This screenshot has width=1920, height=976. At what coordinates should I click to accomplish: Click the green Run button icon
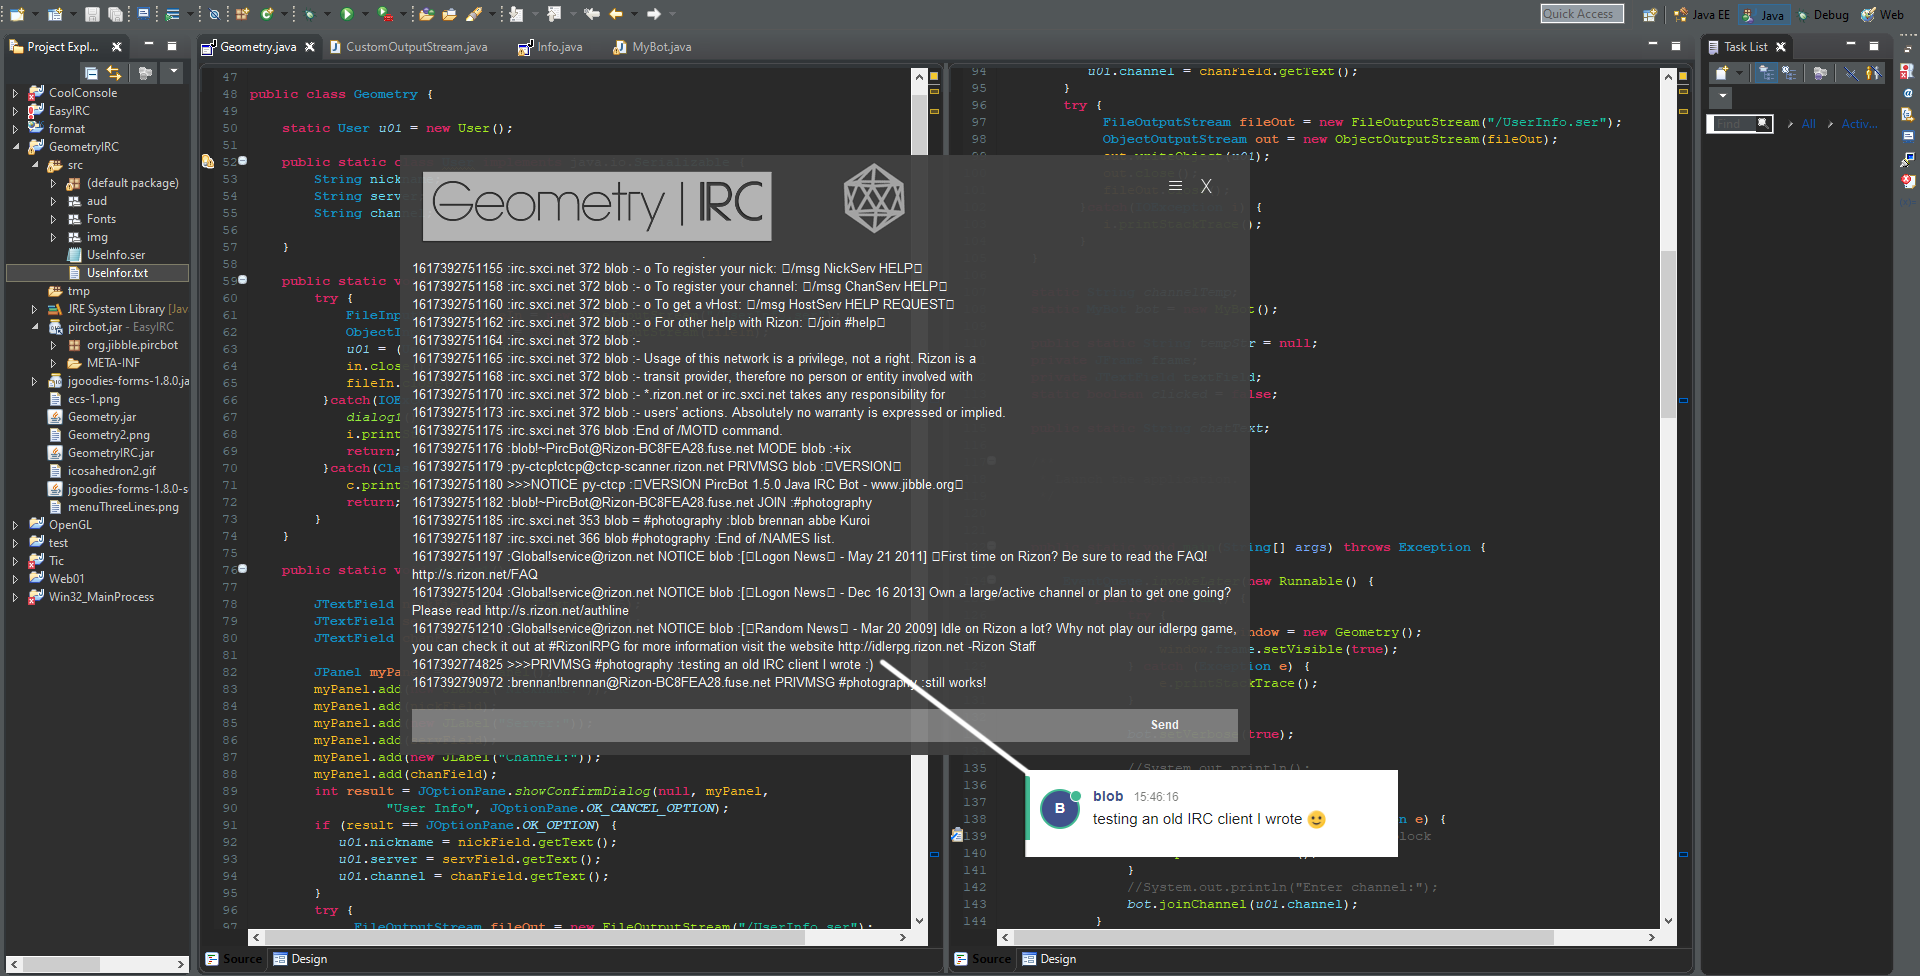347,14
